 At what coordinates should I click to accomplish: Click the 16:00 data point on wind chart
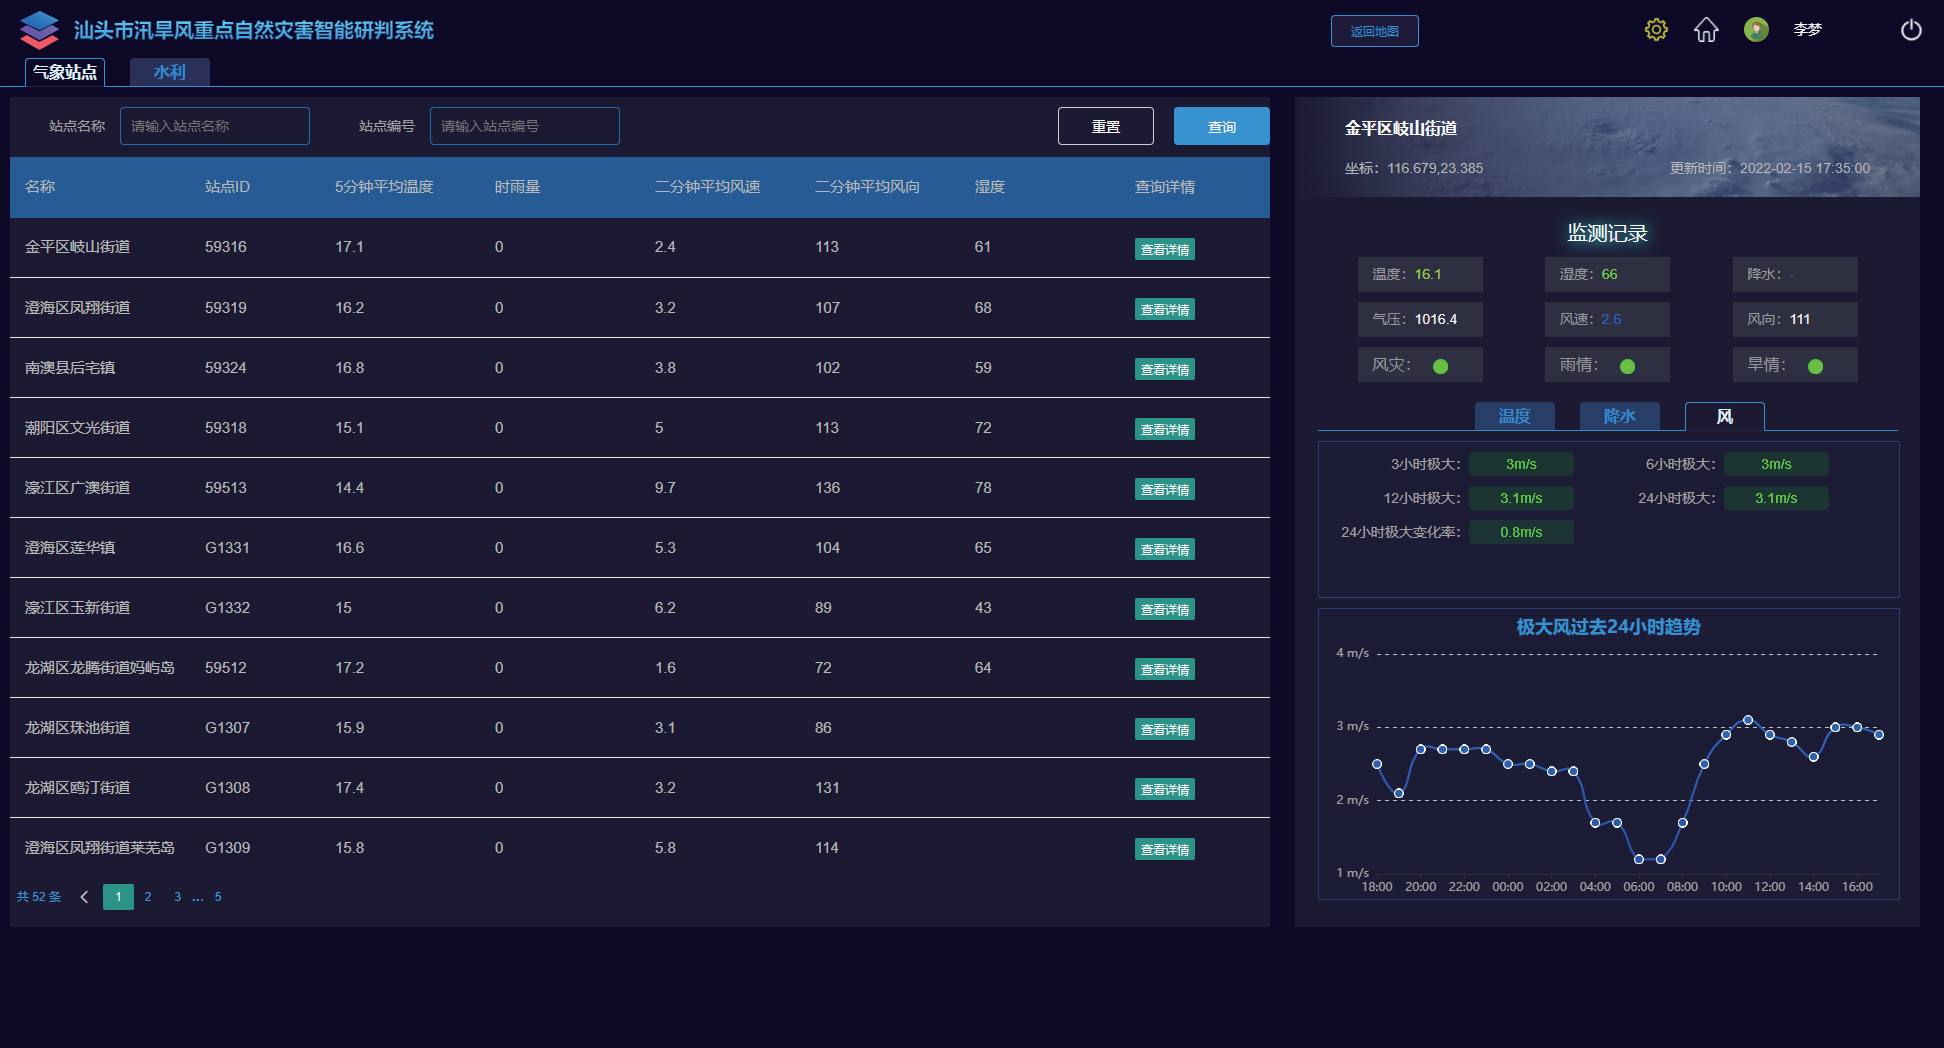(1857, 727)
